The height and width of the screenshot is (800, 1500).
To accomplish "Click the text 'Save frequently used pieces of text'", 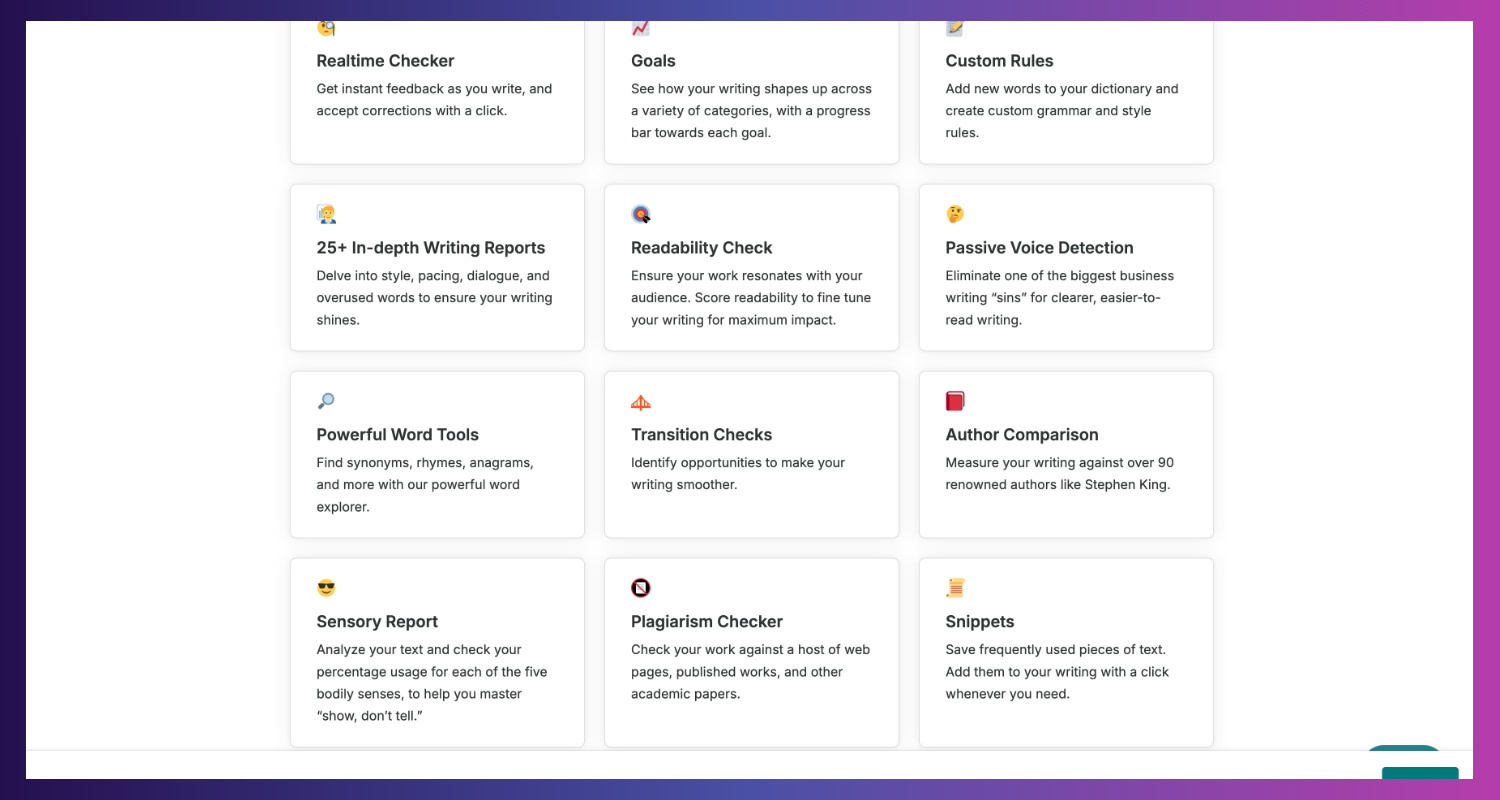I will coord(1054,650).
